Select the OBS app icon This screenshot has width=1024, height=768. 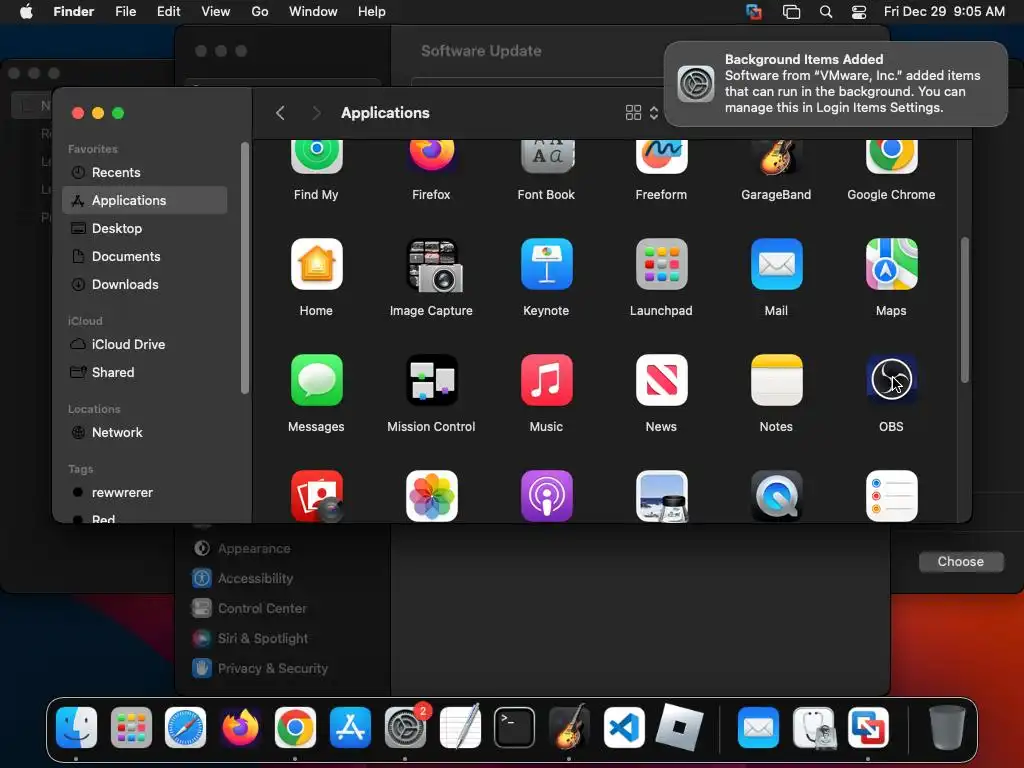tap(891, 380)
